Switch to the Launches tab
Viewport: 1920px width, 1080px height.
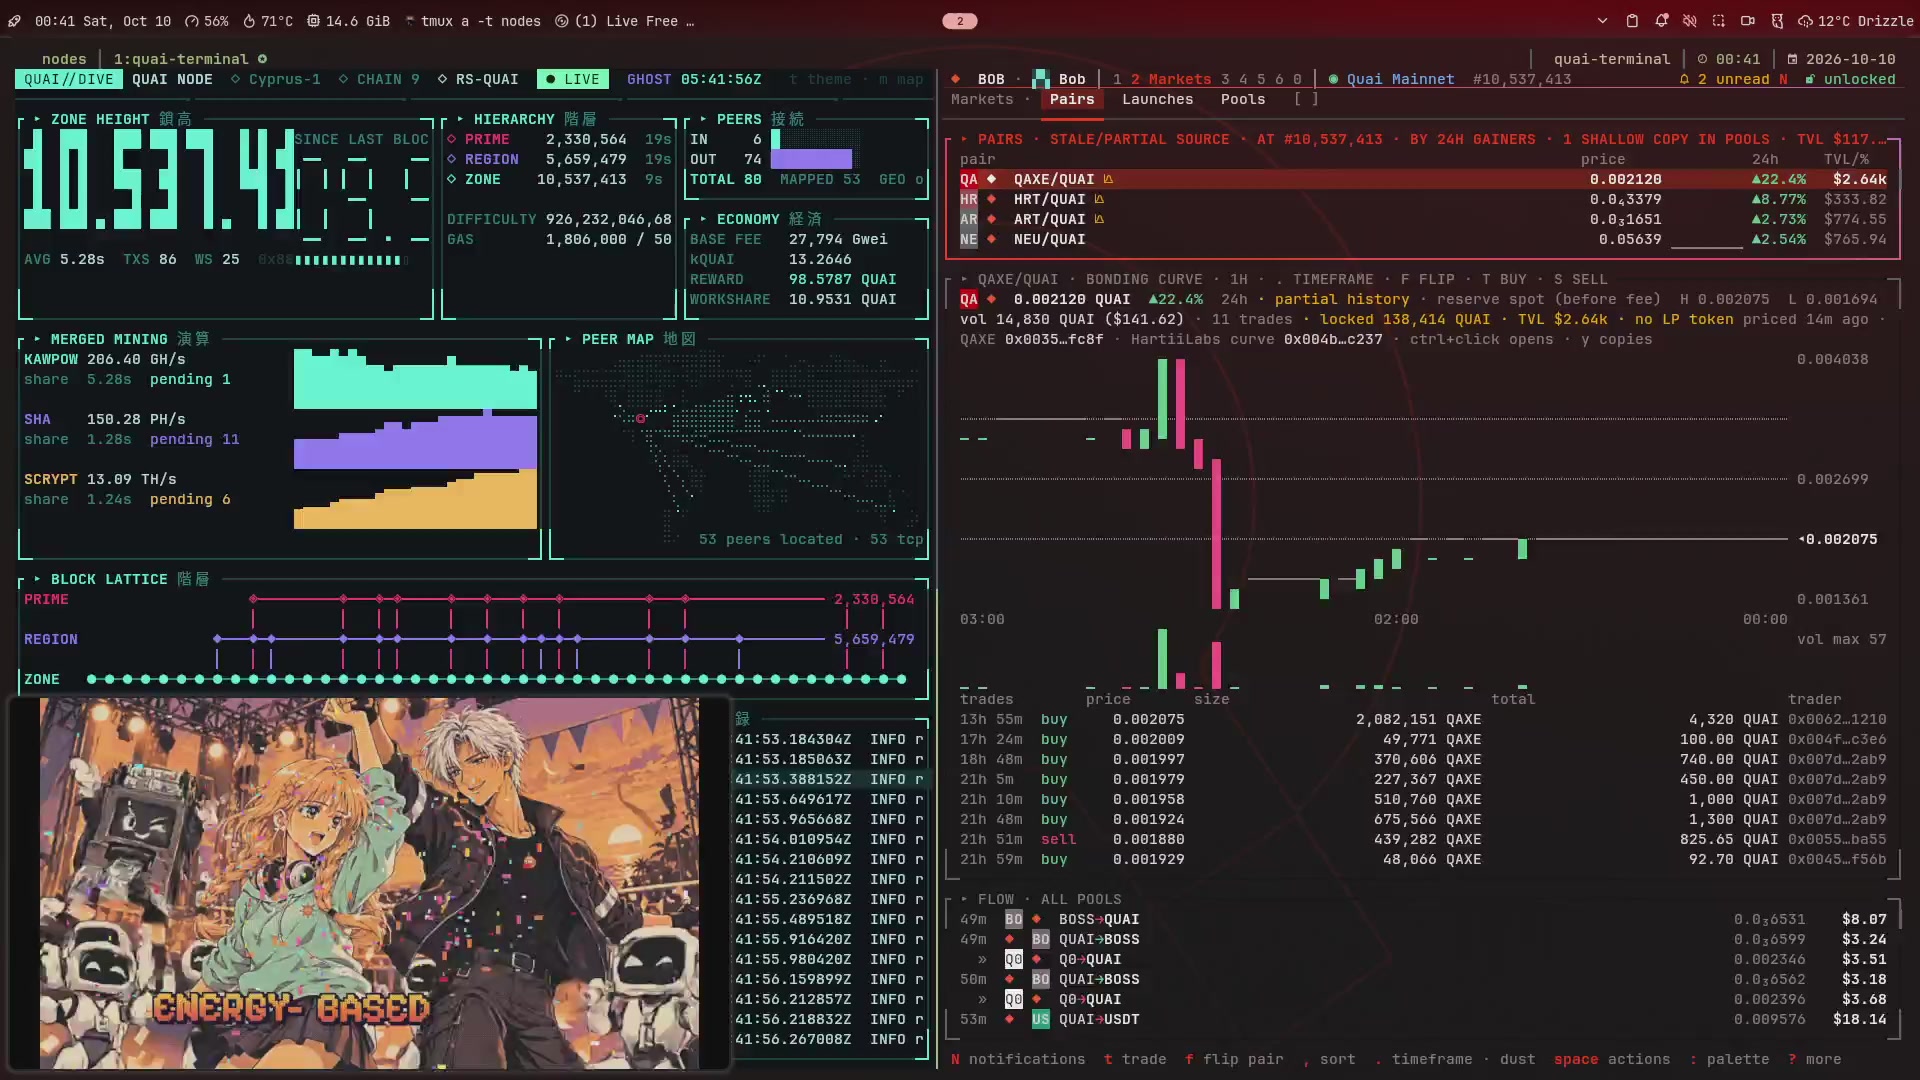tap(1157, 99)
